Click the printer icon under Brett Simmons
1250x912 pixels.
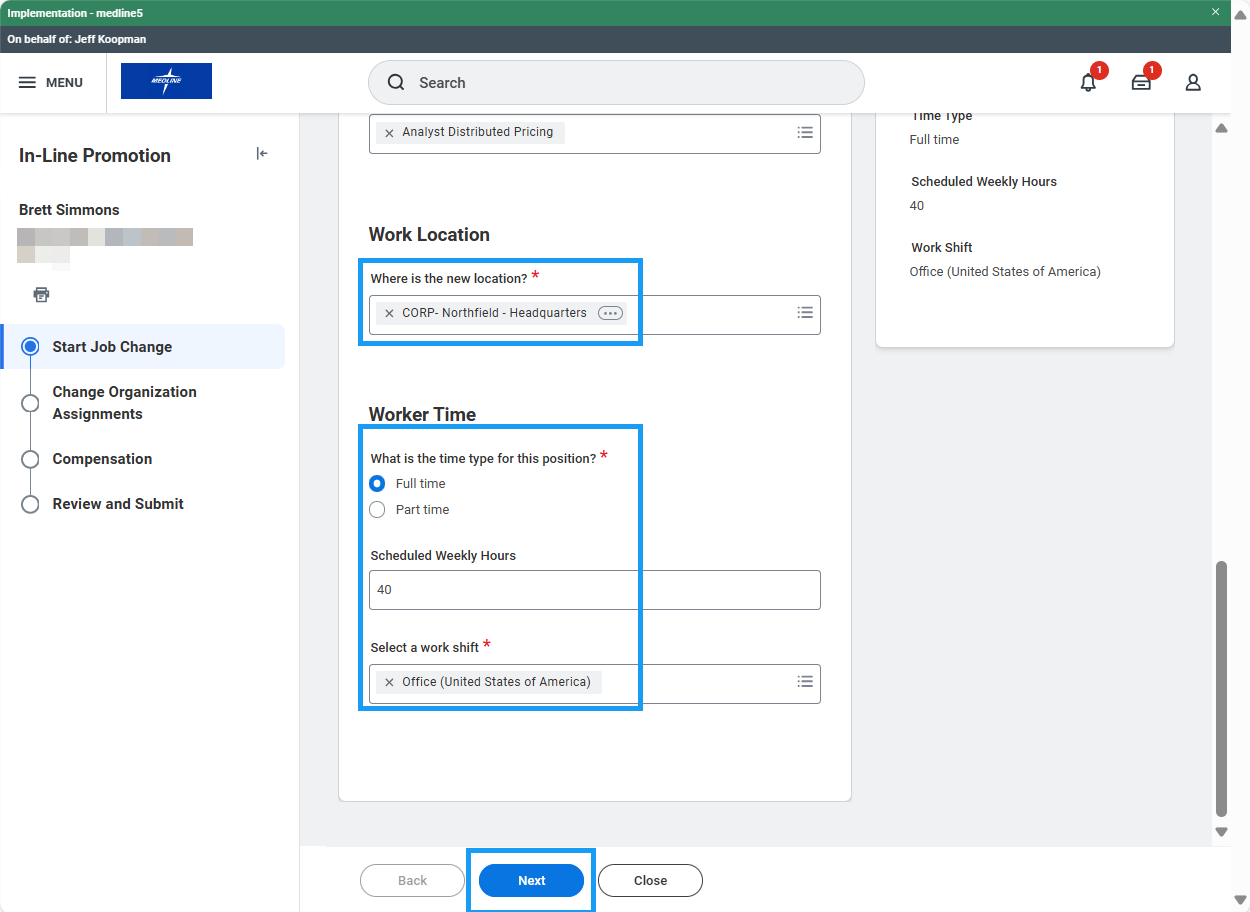tap(41, 295)
